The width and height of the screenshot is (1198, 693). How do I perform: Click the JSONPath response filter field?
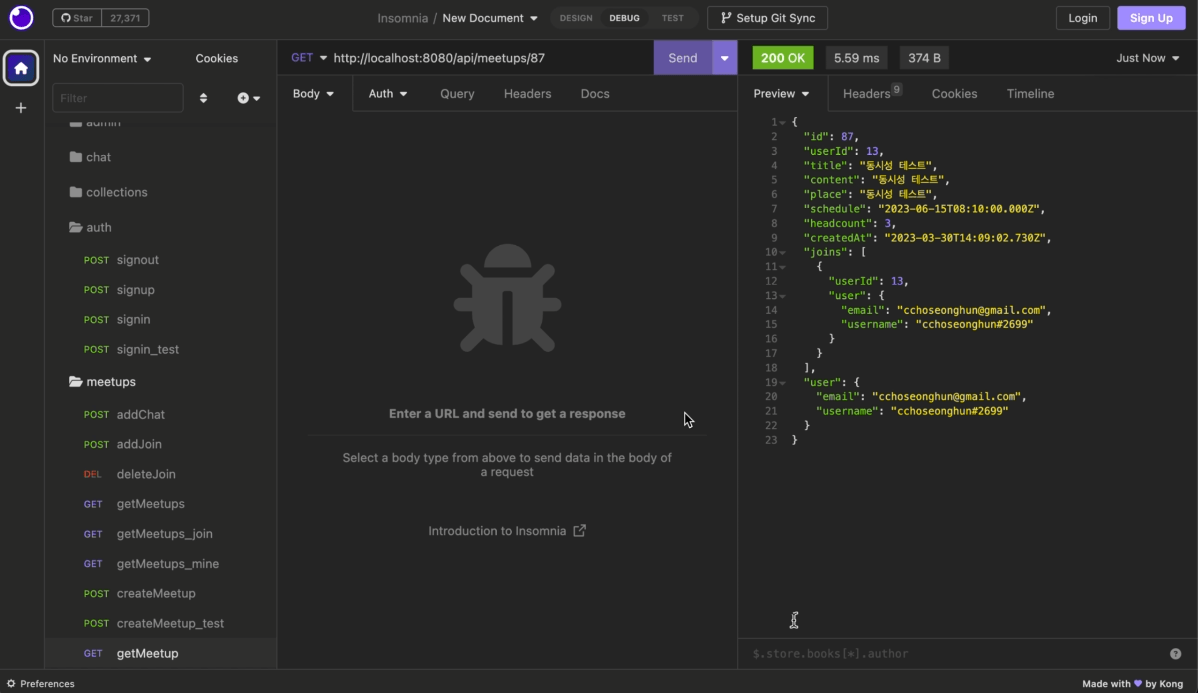coord(955,653)
